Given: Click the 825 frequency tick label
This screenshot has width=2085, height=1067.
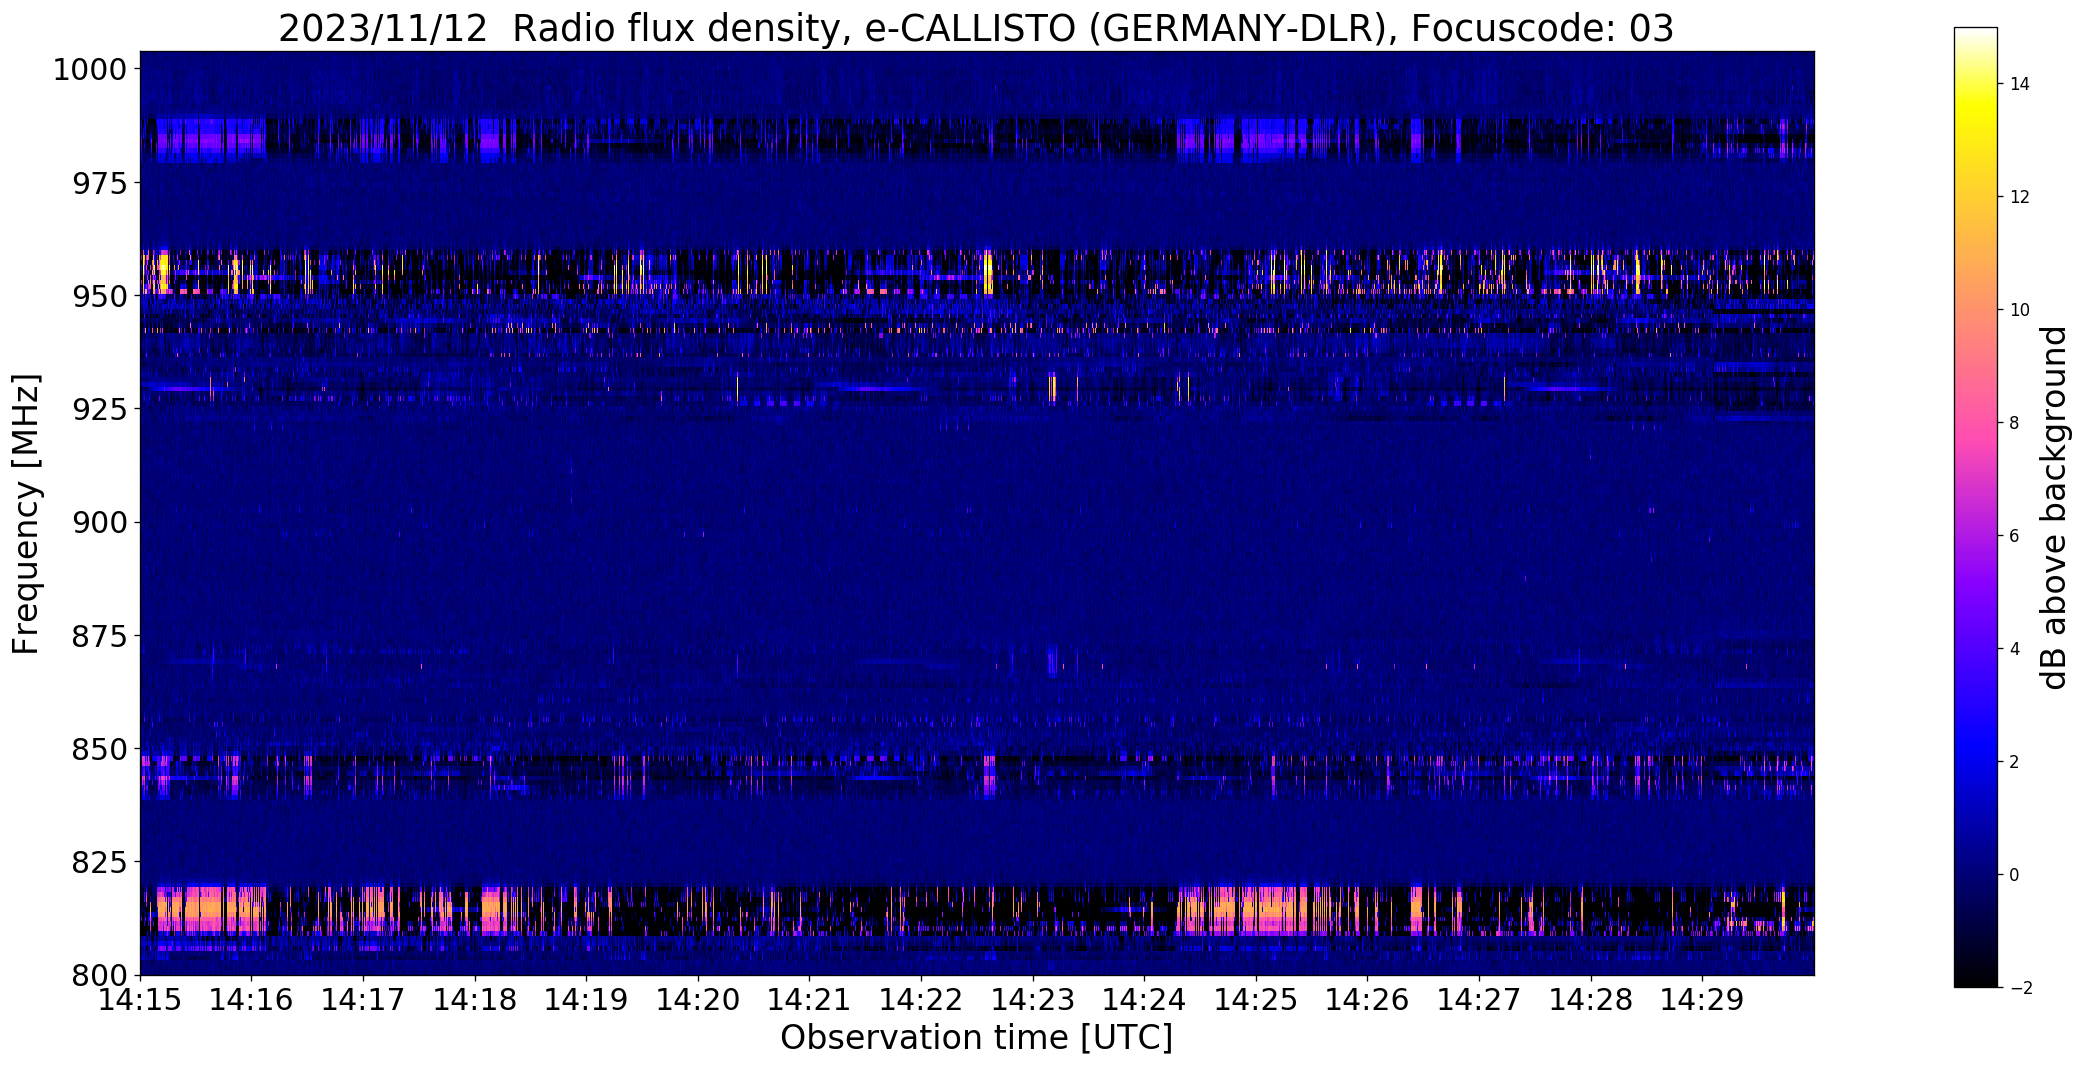Looking at the screenshot, I should tap(100, 862).
